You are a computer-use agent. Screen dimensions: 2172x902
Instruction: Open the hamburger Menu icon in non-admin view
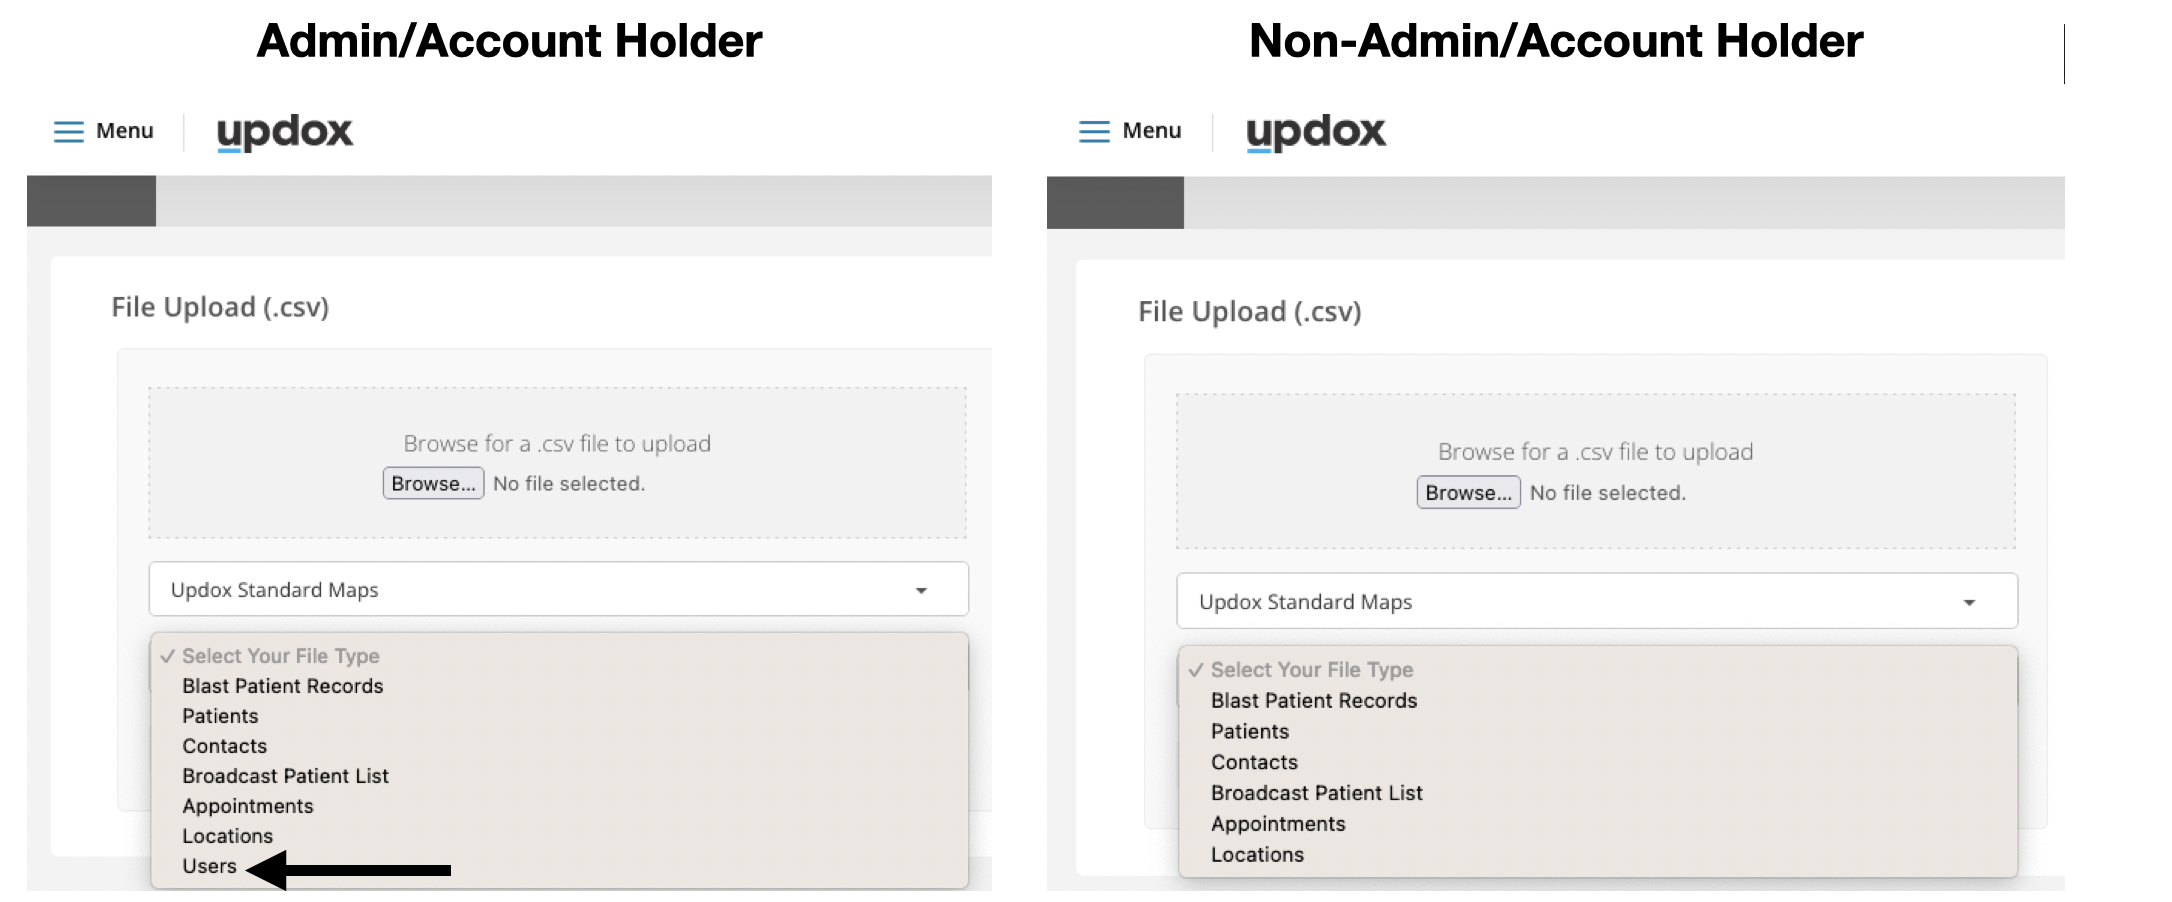click(x=1094, y=132)
